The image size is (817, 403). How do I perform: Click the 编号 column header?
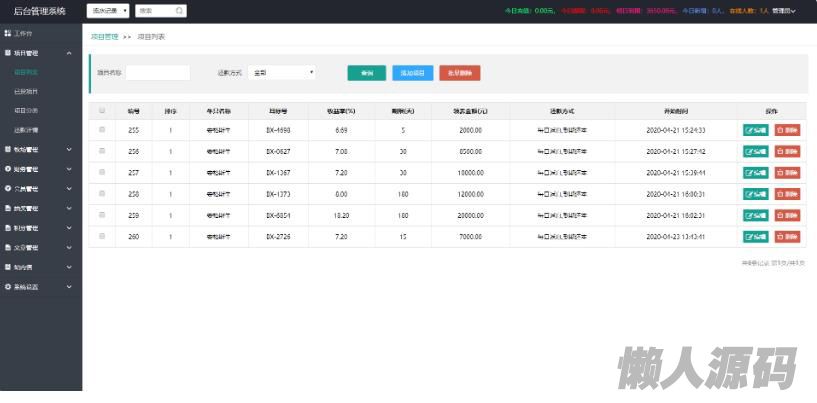[133, 111]
